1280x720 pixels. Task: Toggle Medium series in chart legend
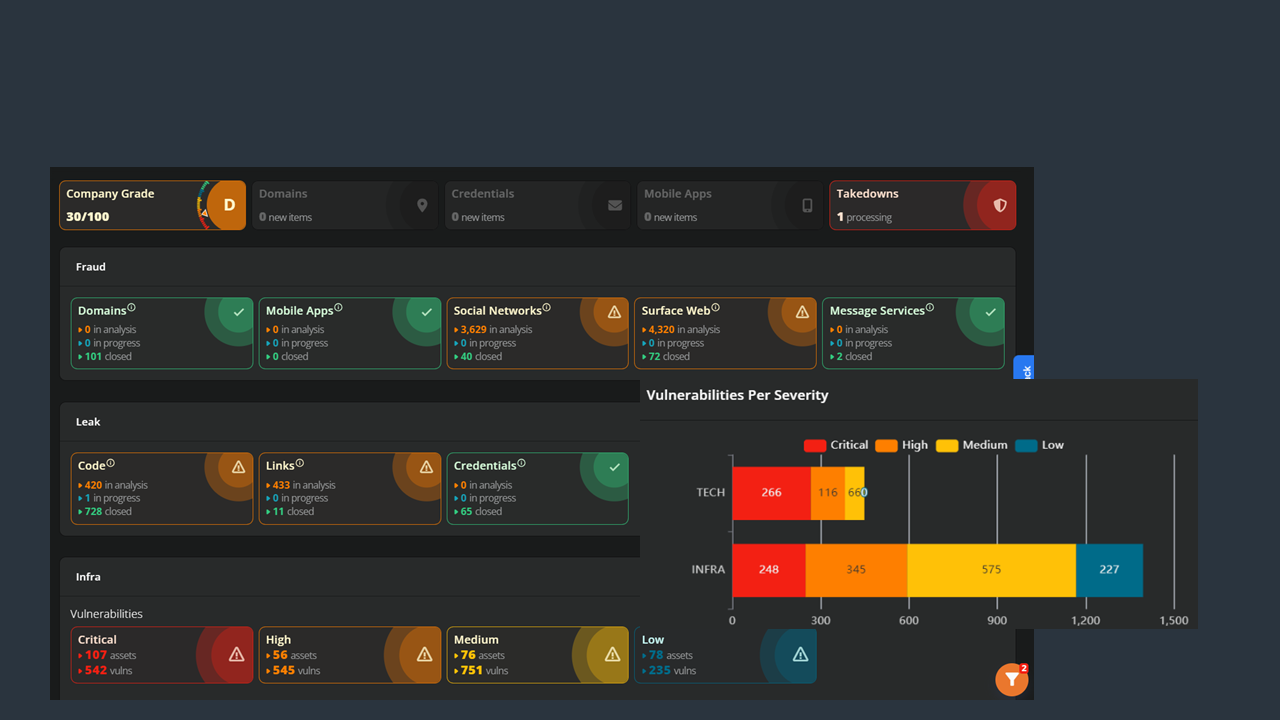click(971, 445)
